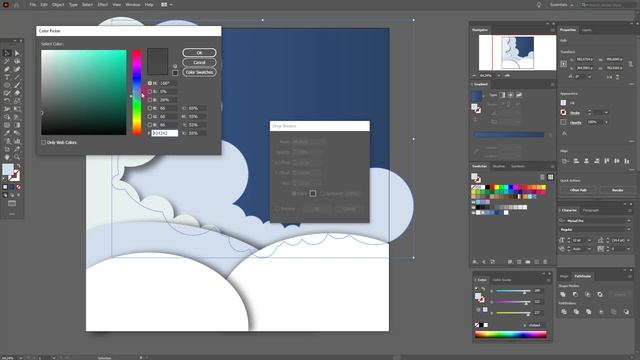The width and height of the screenshot is (640, 360).
Task: Click the Recolor quick action button
Action: coord(617,190)
